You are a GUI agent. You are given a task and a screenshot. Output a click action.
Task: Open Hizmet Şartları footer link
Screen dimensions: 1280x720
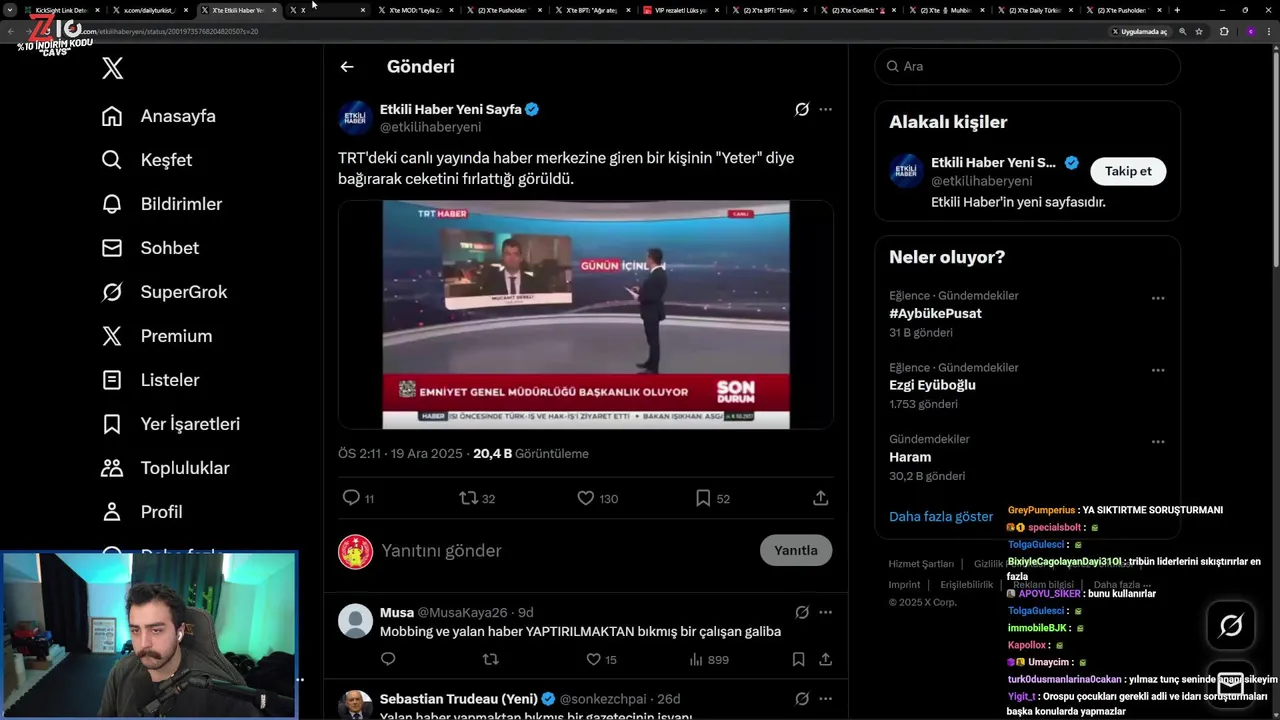coord(921,564)
